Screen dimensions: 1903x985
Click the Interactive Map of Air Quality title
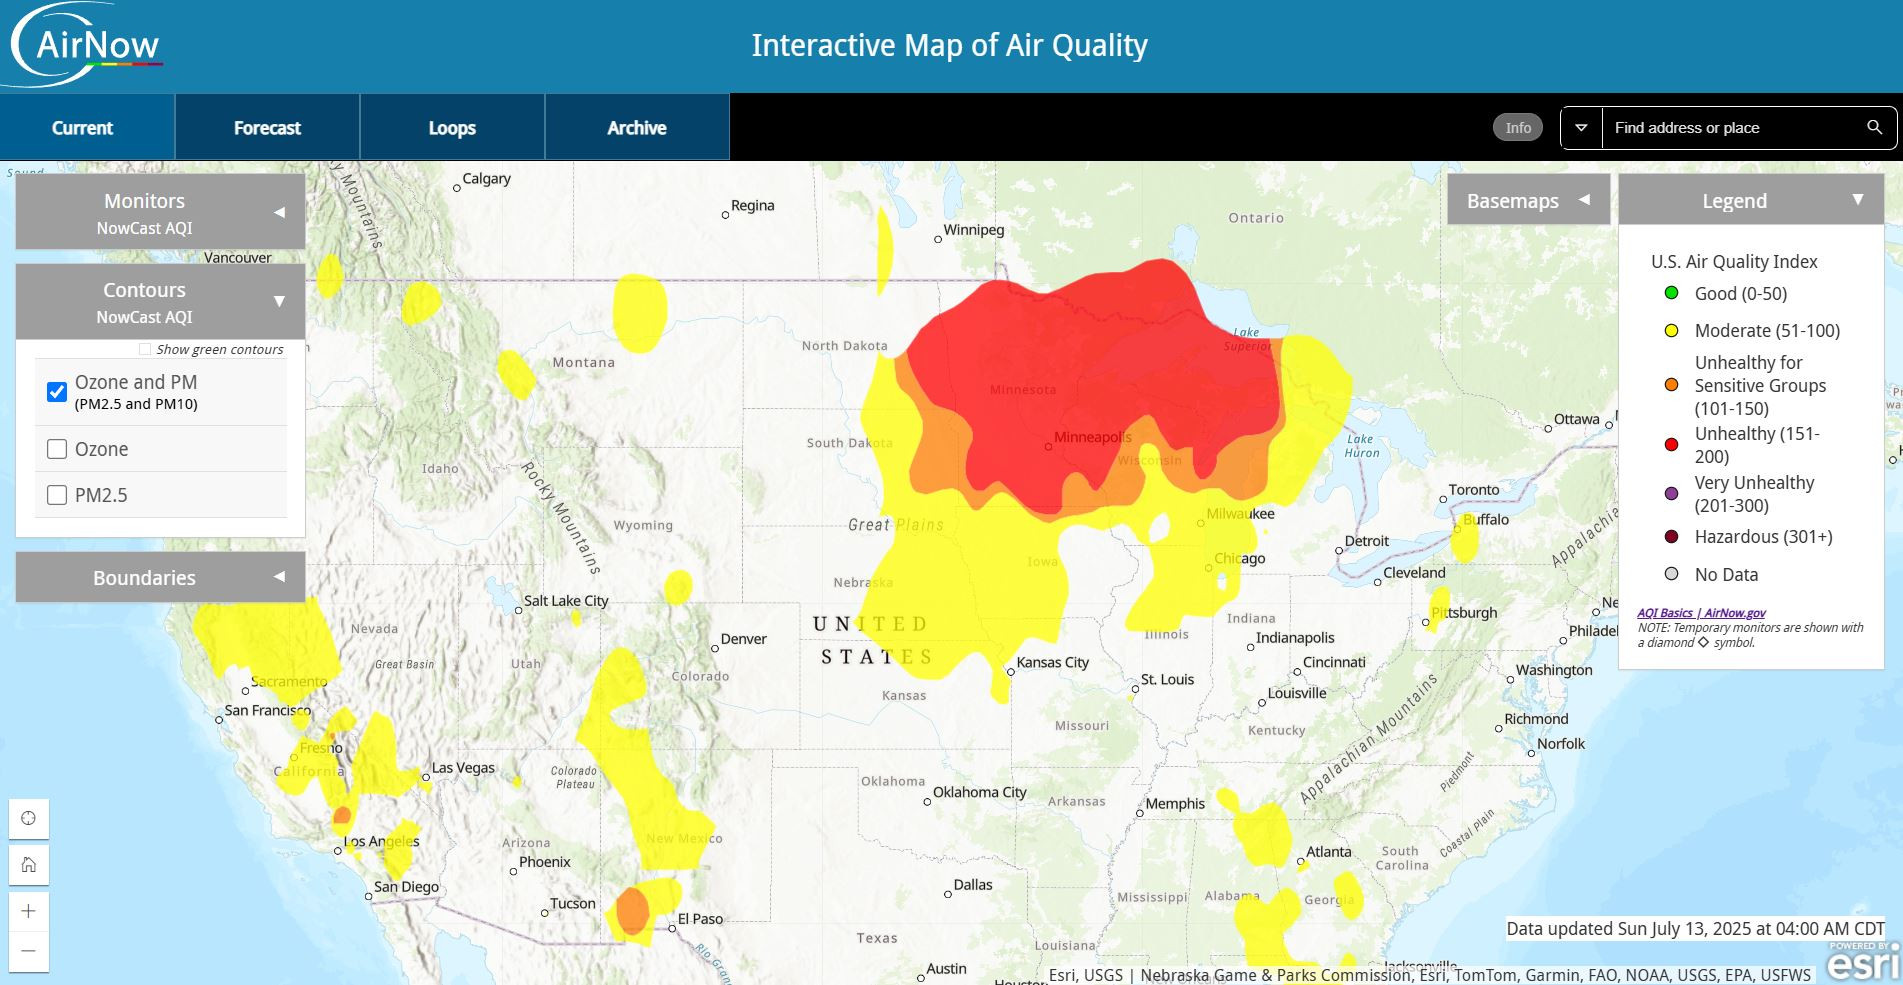pos(949,45)
